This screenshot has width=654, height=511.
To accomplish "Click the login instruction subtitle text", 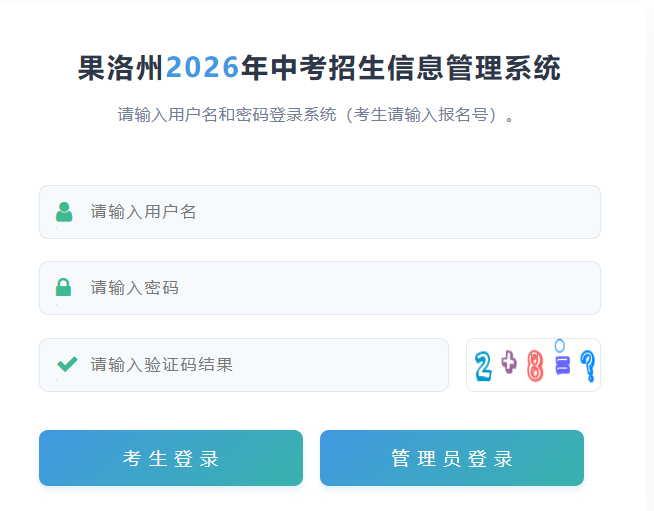I will coord(316,115).
